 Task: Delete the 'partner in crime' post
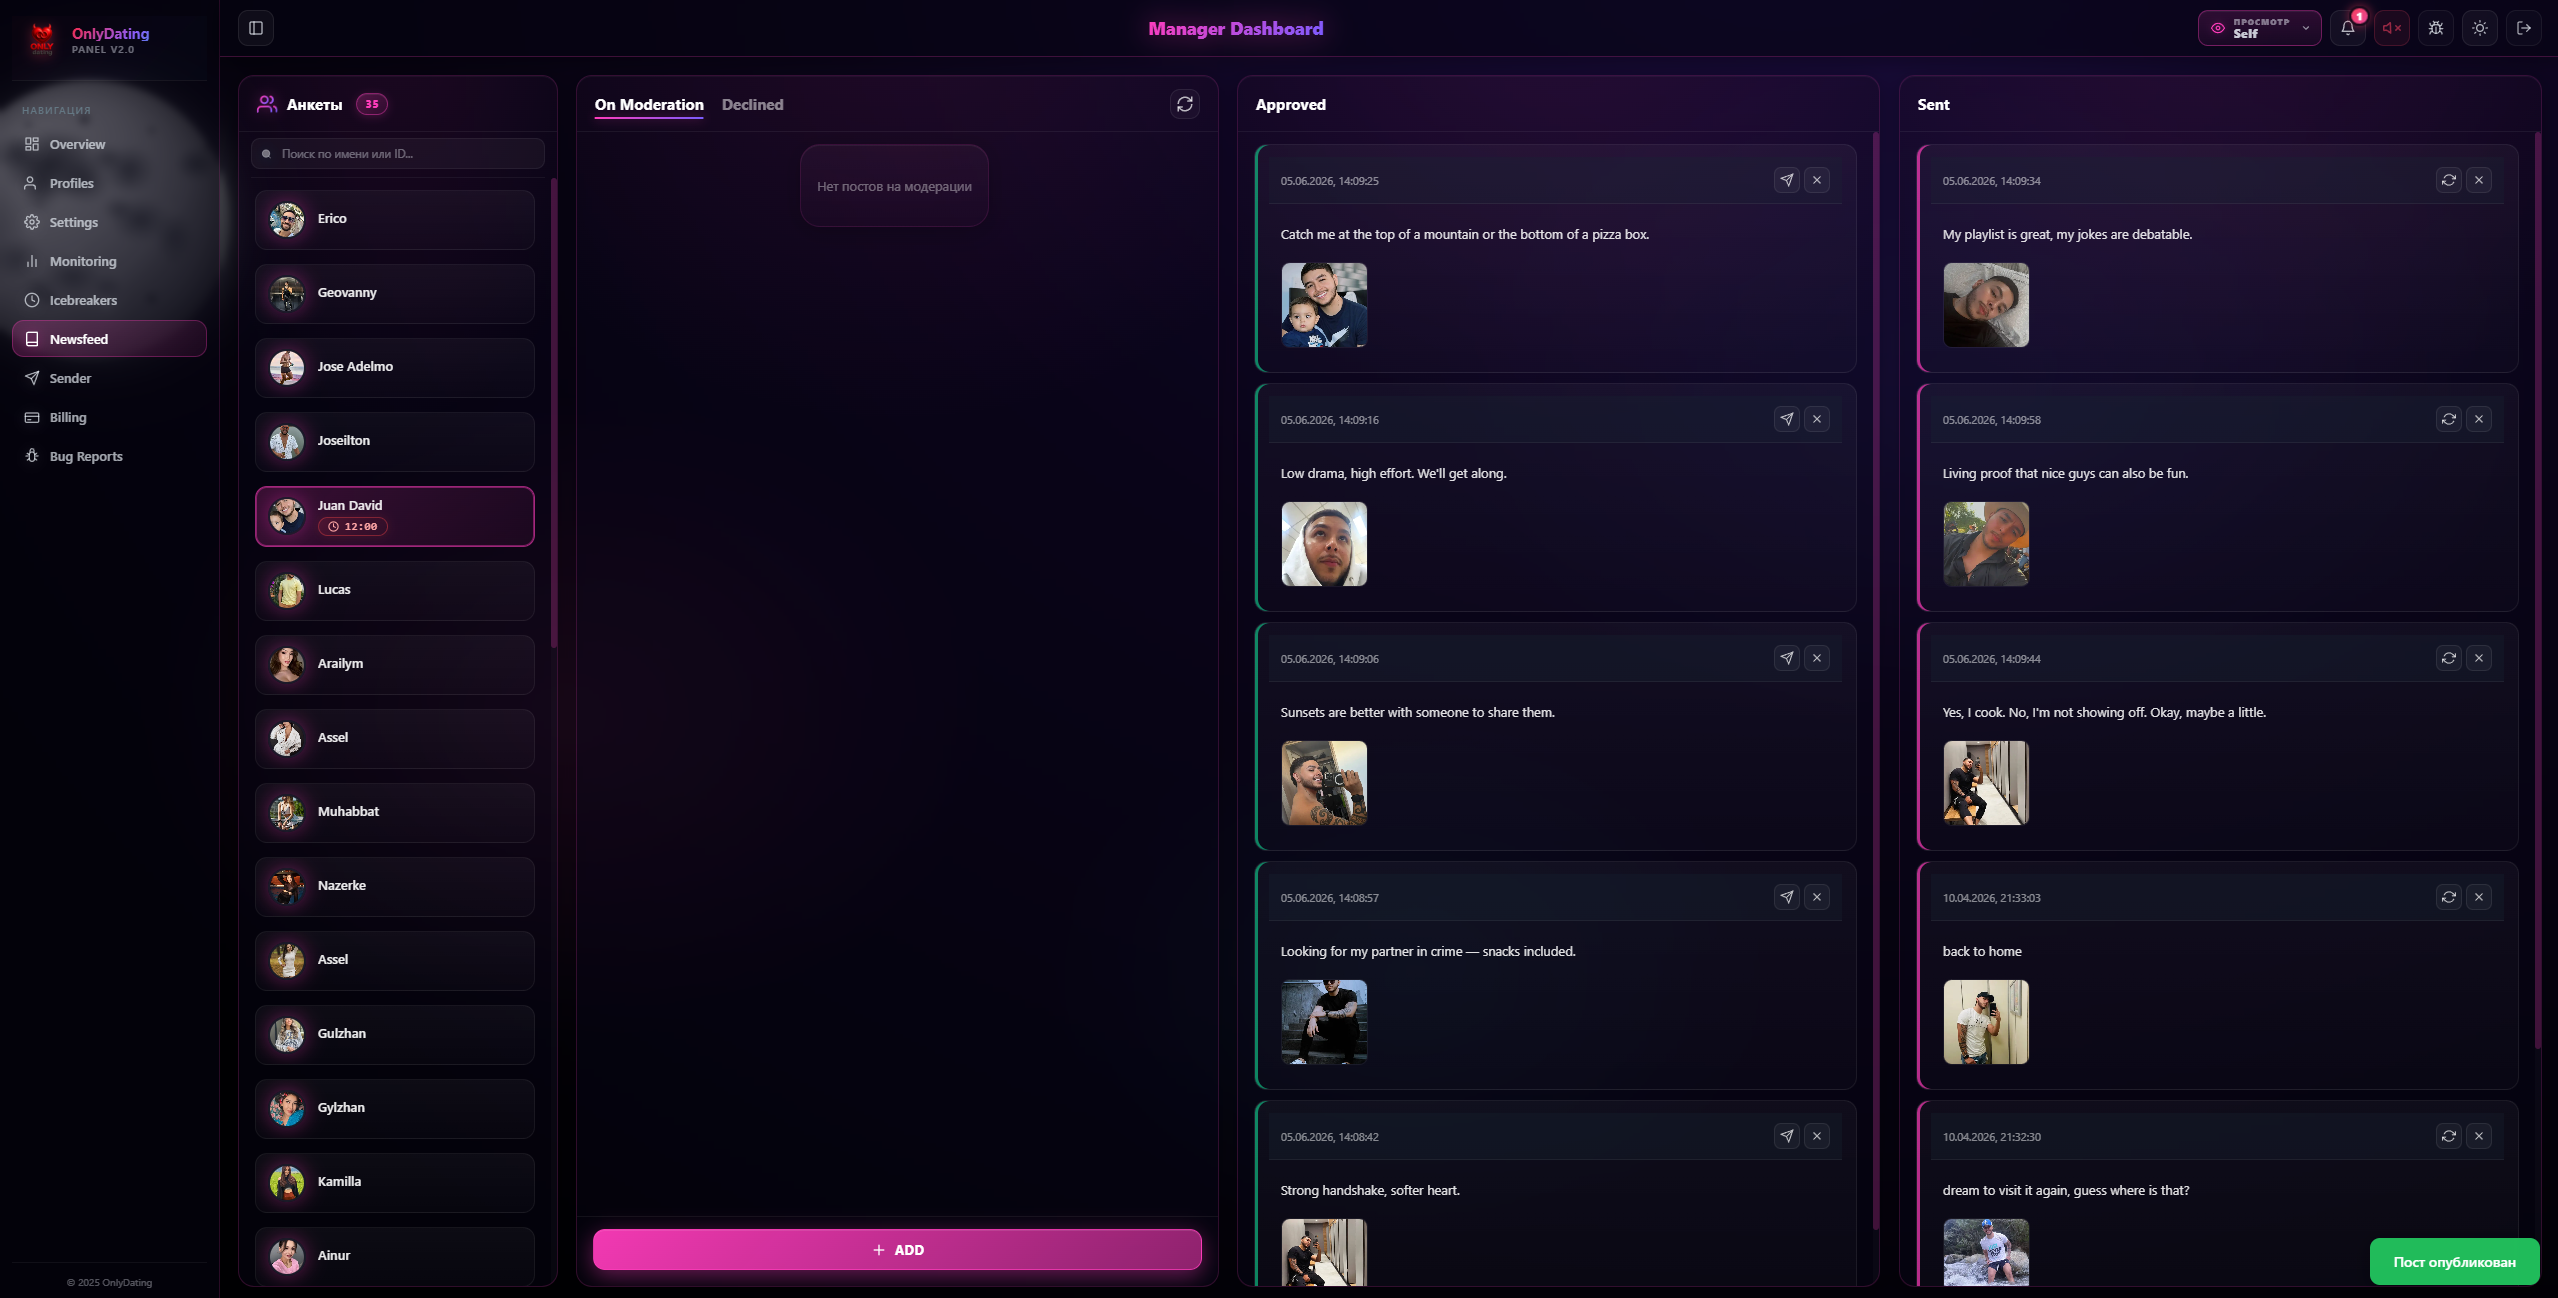[x=1816, y=897]
